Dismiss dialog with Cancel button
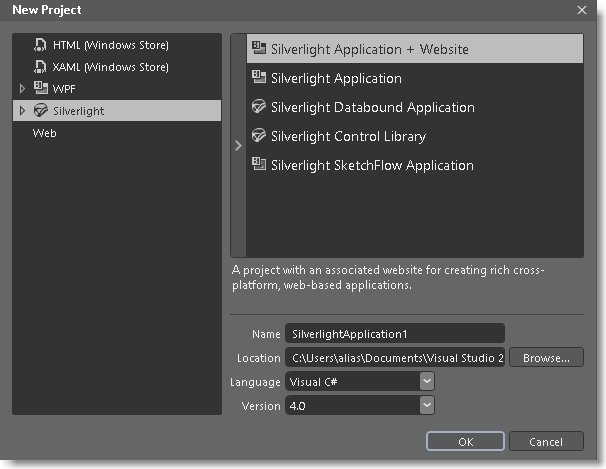The width and height of the screenshot is (606, 469). click(x=546, y=442)
